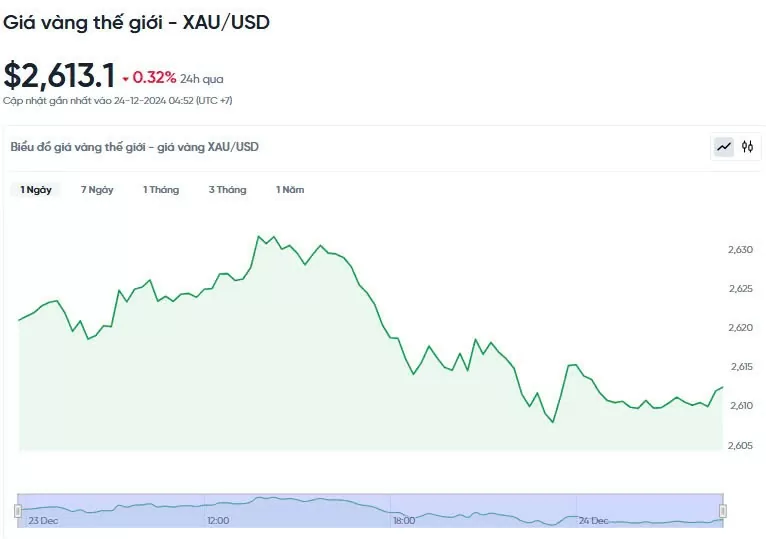766x539 pixels.
Task: Click the red down-arrow change indicator
Action: (125, 79)
